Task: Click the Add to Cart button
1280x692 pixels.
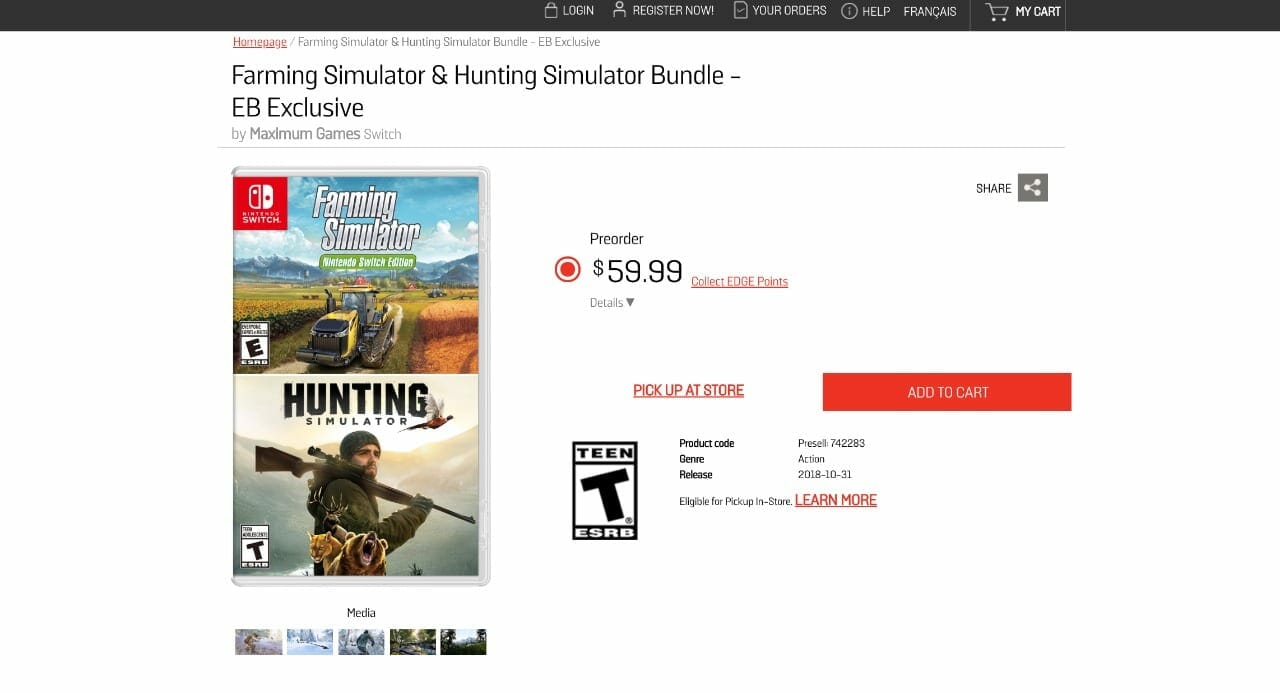Action: [x=947, y=392]
